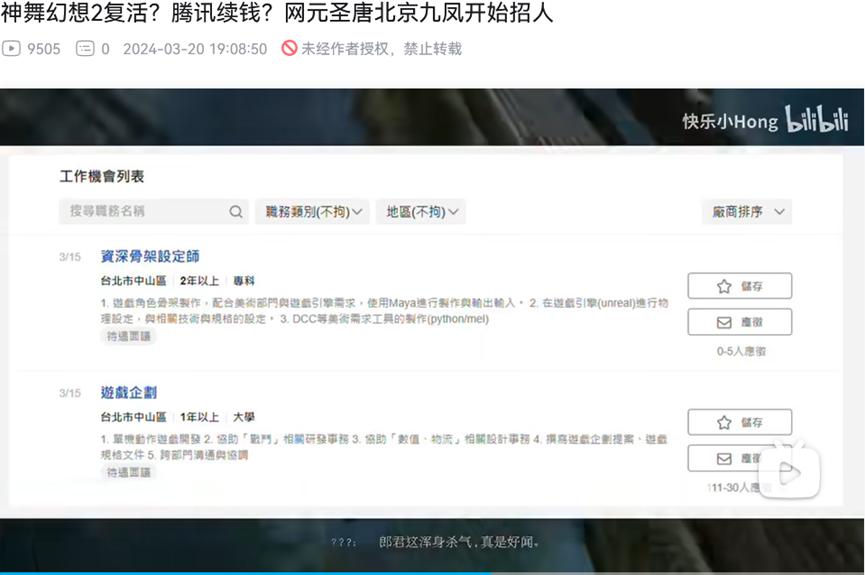Open the 廠商排序 sort dropdown
The height and width of the screenshot is (575, 865).
(747, 211)
